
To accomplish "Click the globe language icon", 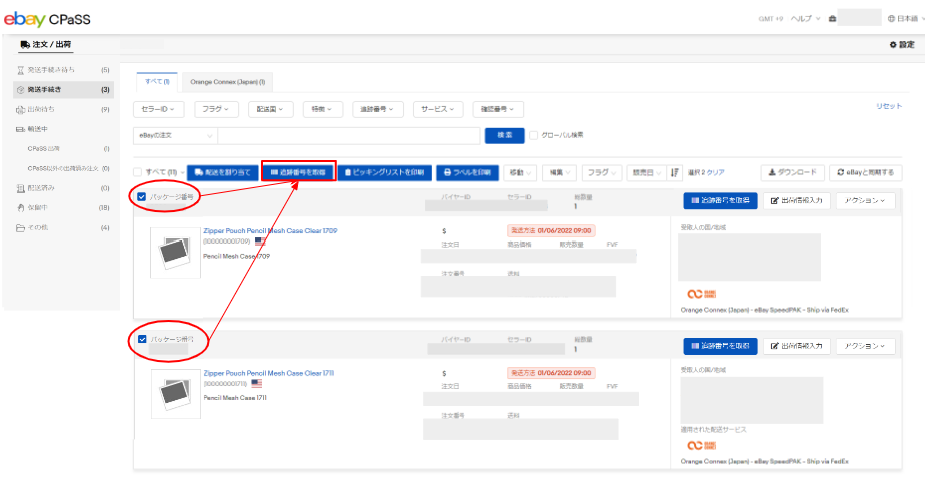I will 890,18.
